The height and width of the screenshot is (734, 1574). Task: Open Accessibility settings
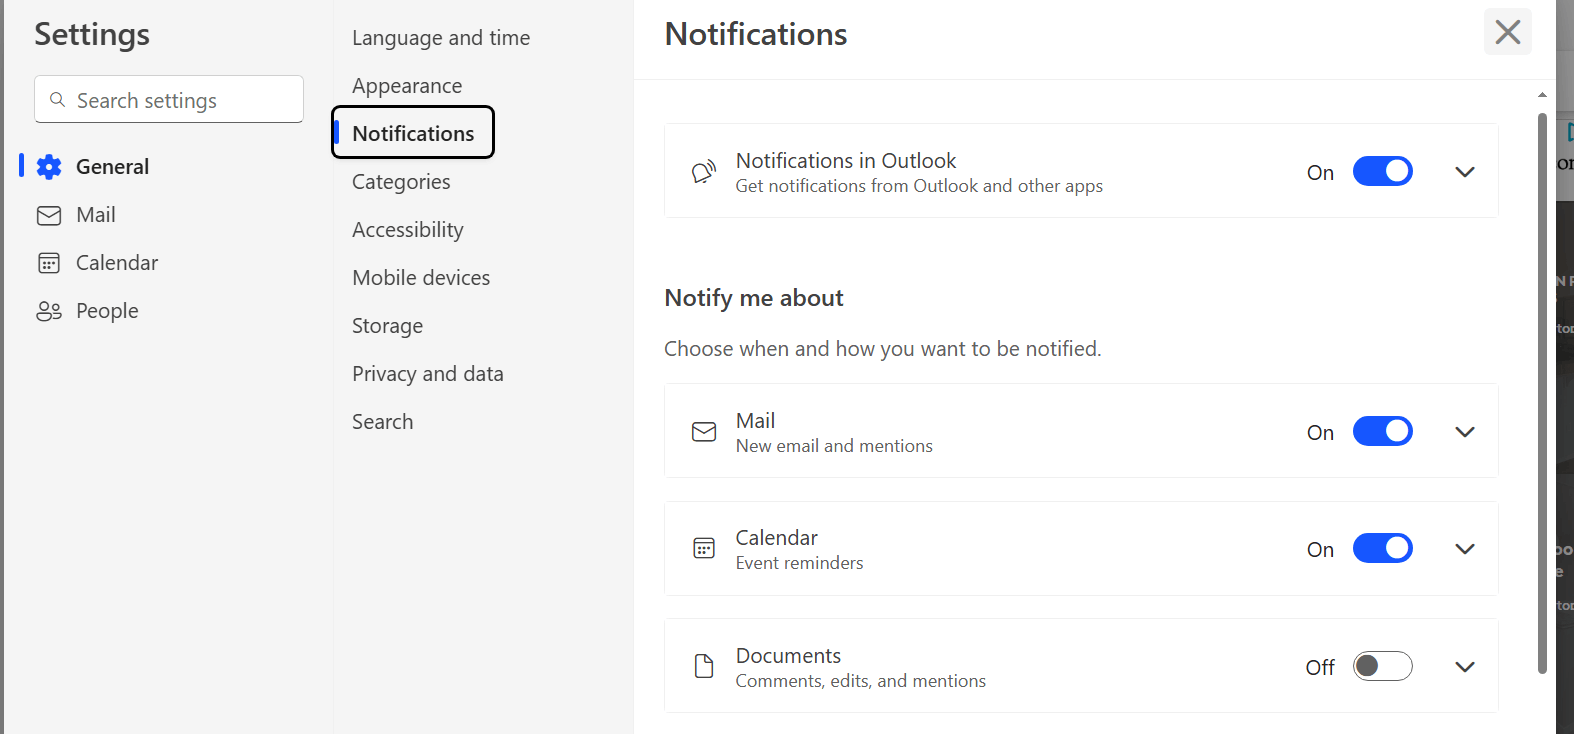[x=408, y=230]
